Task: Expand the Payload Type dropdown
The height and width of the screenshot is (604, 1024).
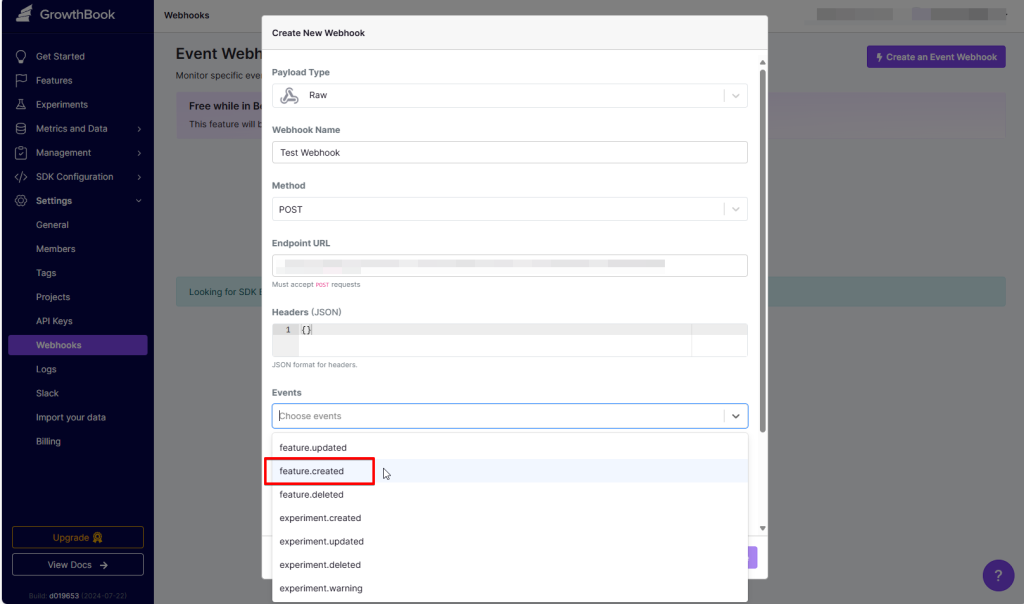Action: coord(736,95)
